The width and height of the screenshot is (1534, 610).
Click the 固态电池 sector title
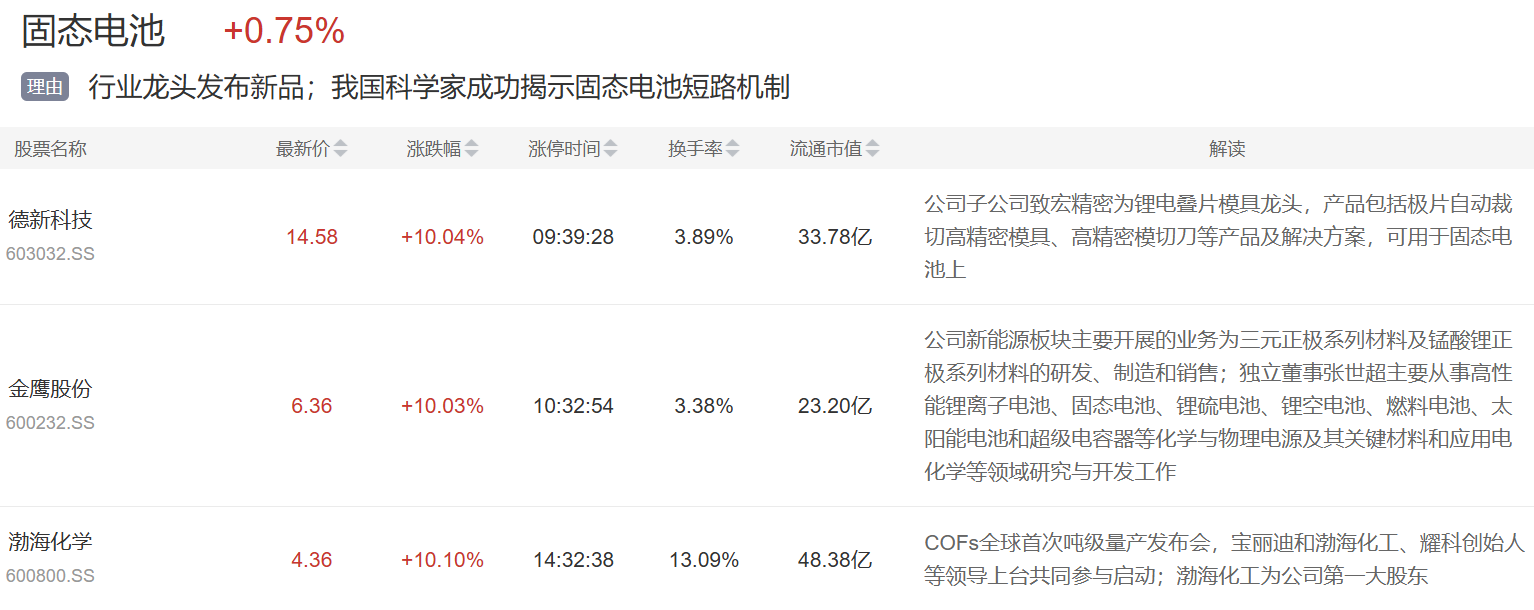pyautogui.click(x=93, y=31)
